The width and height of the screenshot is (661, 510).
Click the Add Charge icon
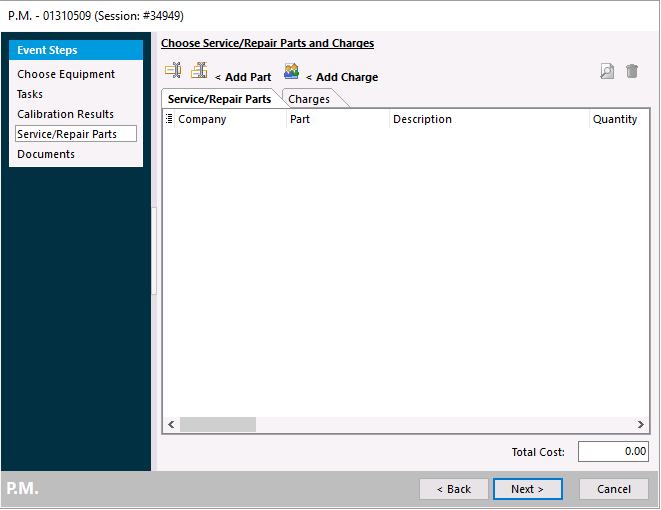click(x=291, y=71)
